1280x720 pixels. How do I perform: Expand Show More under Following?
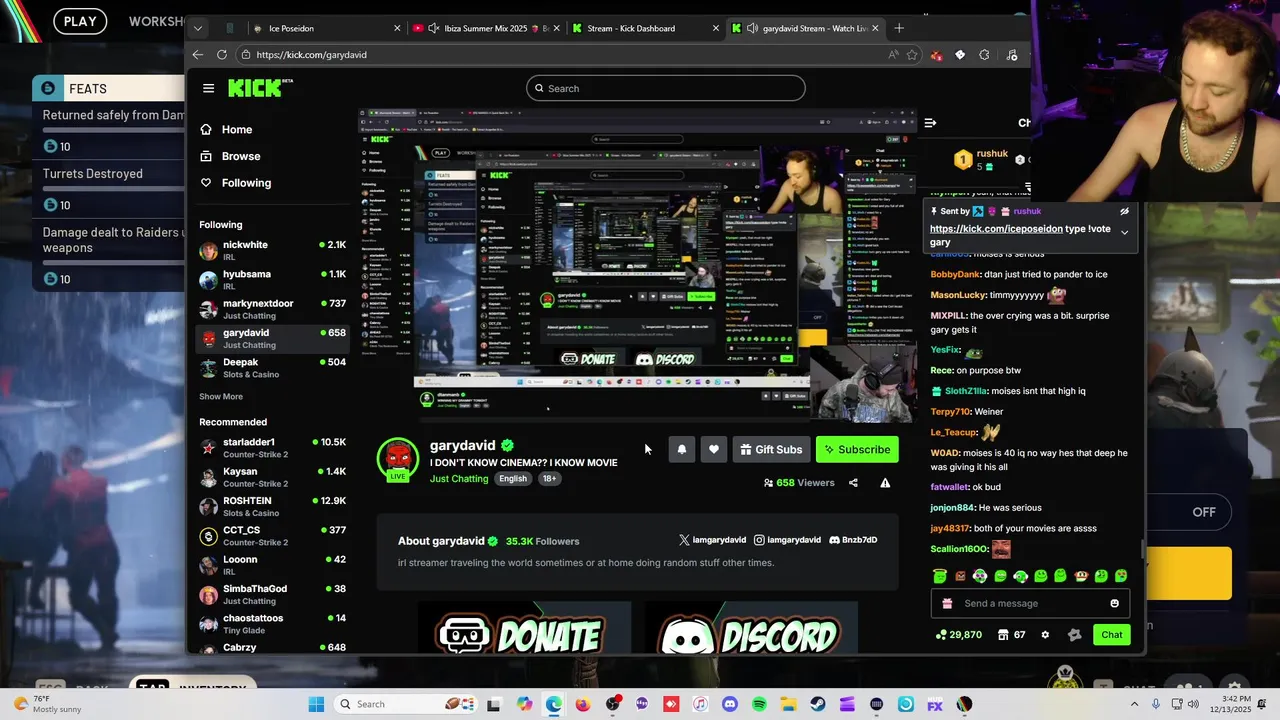coord(221,396)
